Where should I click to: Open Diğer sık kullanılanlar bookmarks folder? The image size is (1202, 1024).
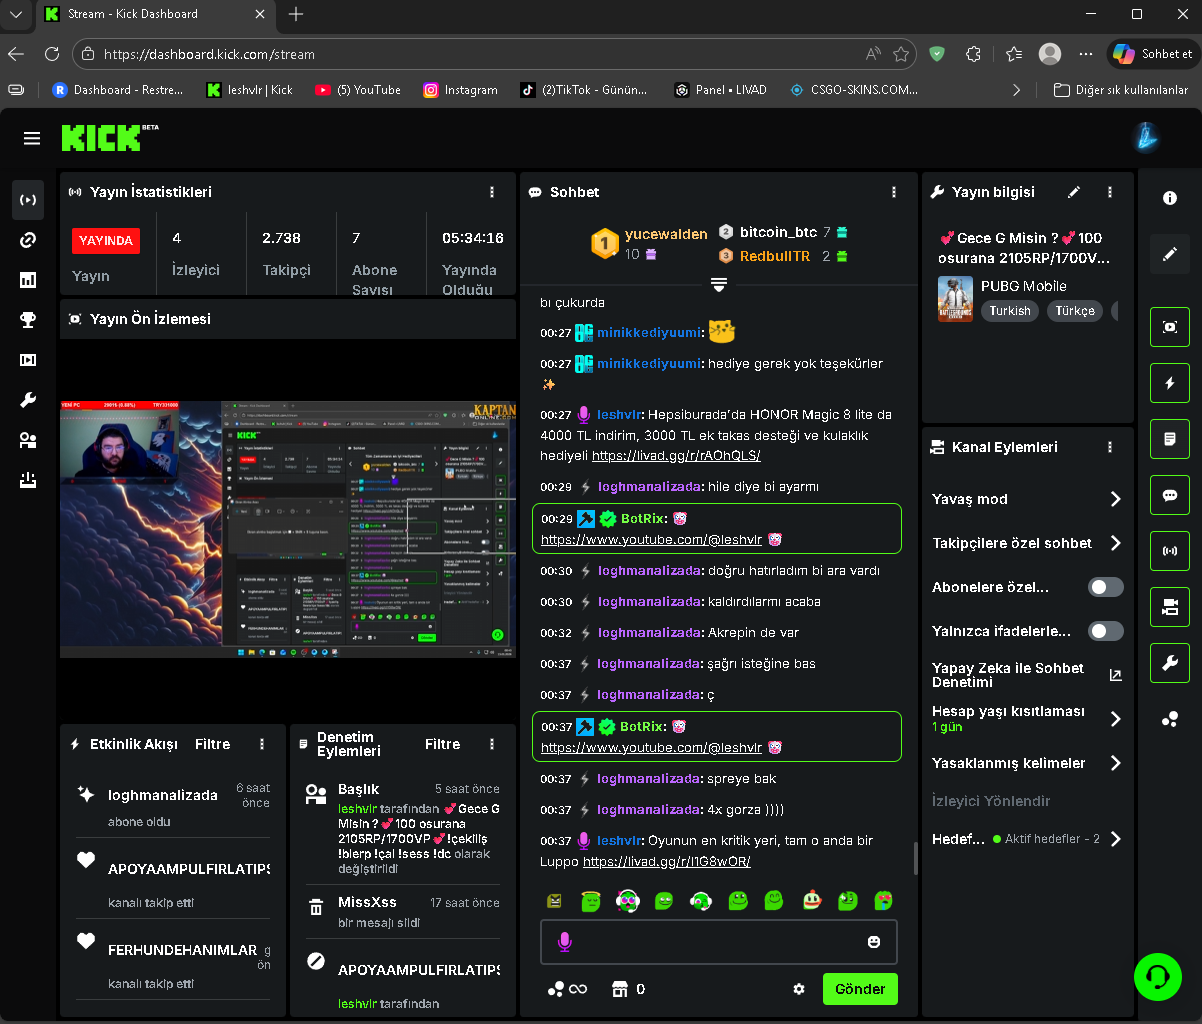(1121, 90)
